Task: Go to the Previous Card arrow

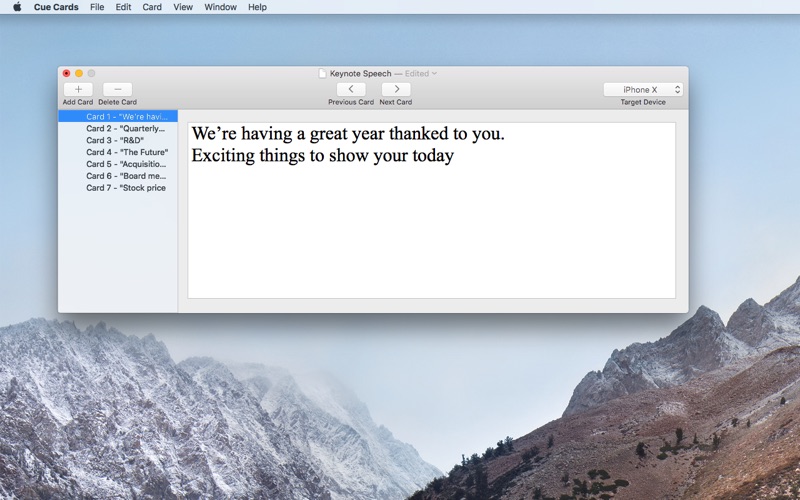Action: point(351,89)
